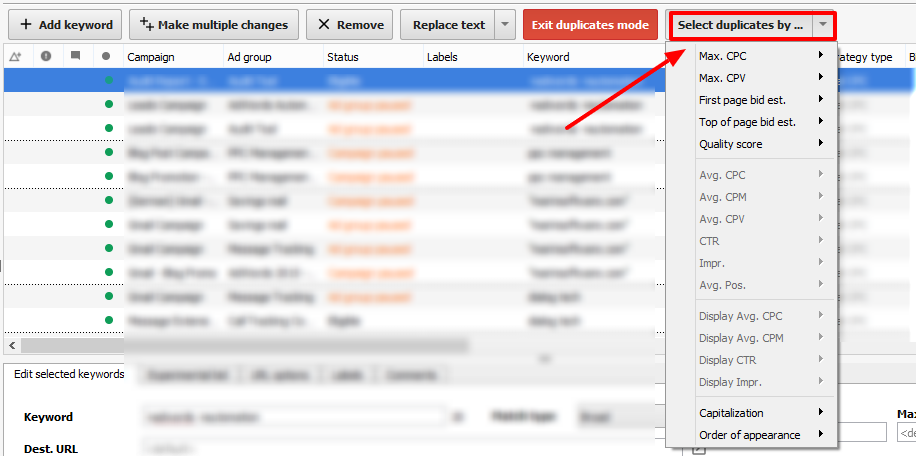Click the Remove button
The image size is (916, 456).
(351, 25)
